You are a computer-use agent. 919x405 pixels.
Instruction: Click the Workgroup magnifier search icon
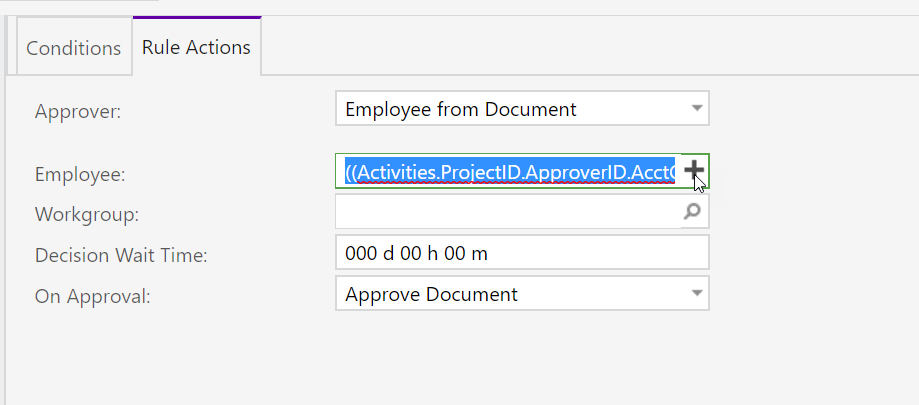[692, 212]
